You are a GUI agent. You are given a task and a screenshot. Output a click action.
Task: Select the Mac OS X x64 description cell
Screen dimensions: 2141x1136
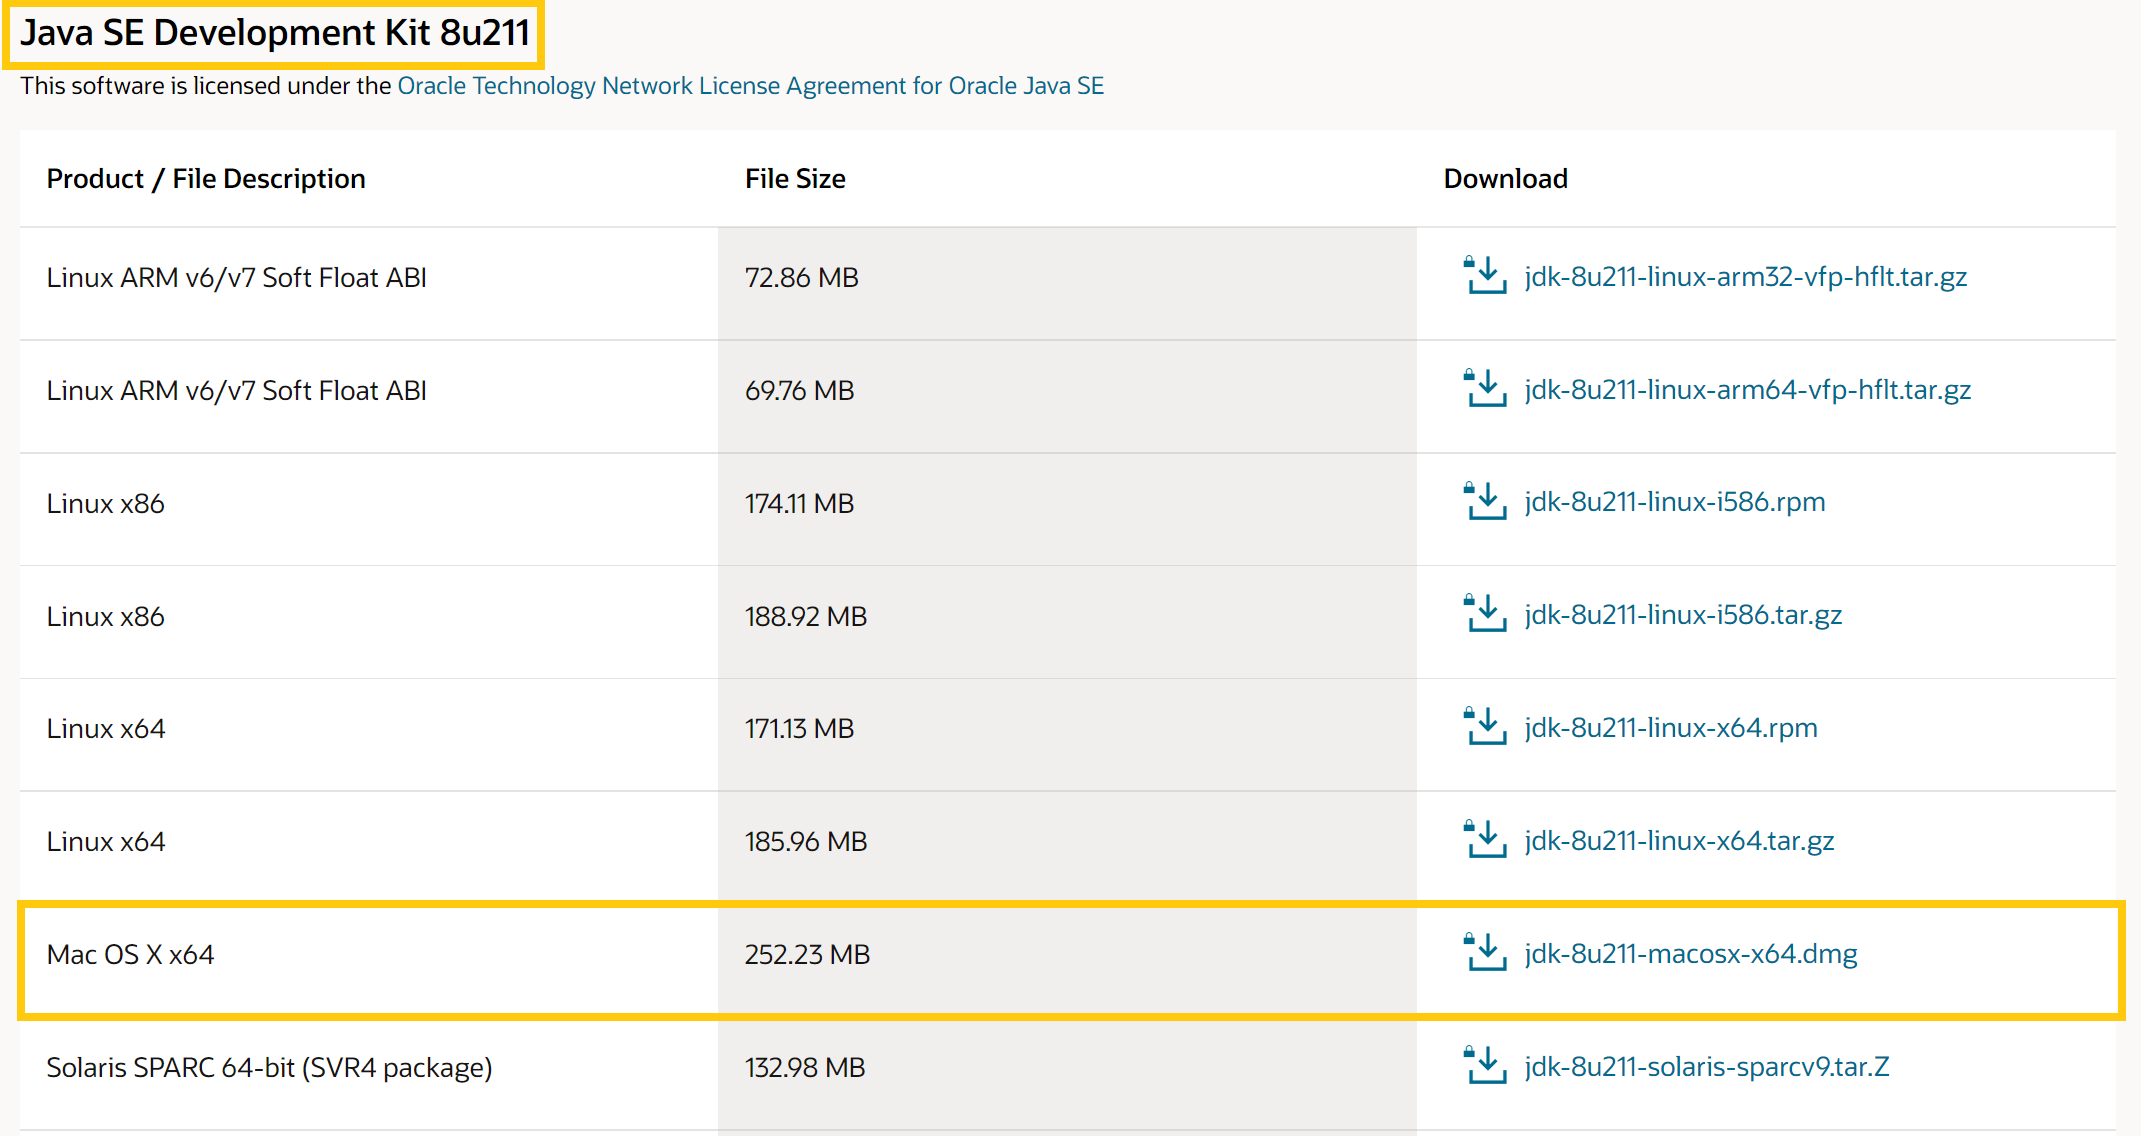pos(369,955)
